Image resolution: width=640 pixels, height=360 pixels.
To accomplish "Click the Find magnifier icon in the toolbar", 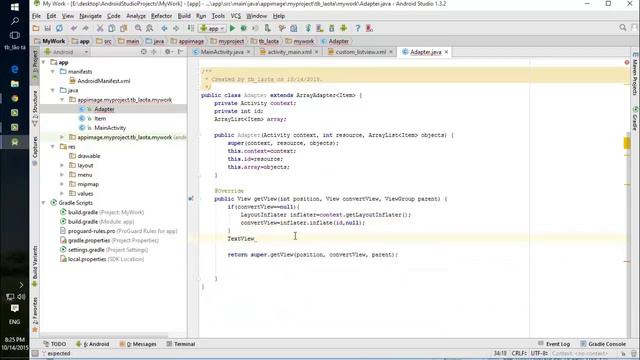I will 138,28.
